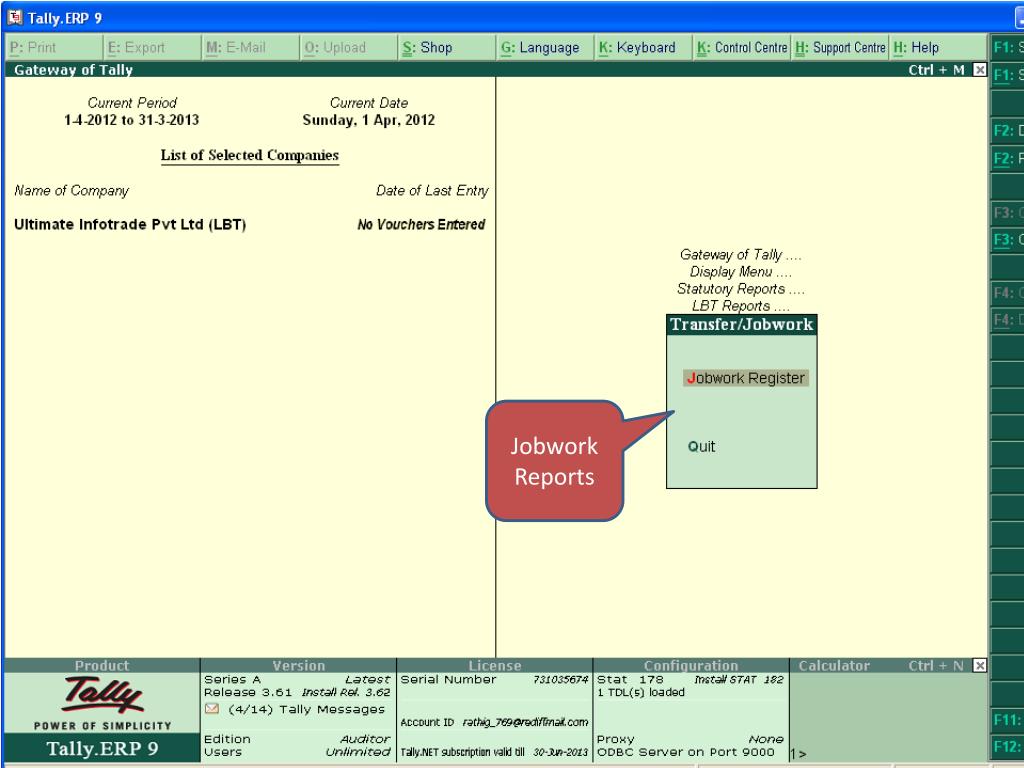Screen dimensions: 1024x768
Task: Click 'Release 3.61' in the Version panel
Action: point(248,692)
